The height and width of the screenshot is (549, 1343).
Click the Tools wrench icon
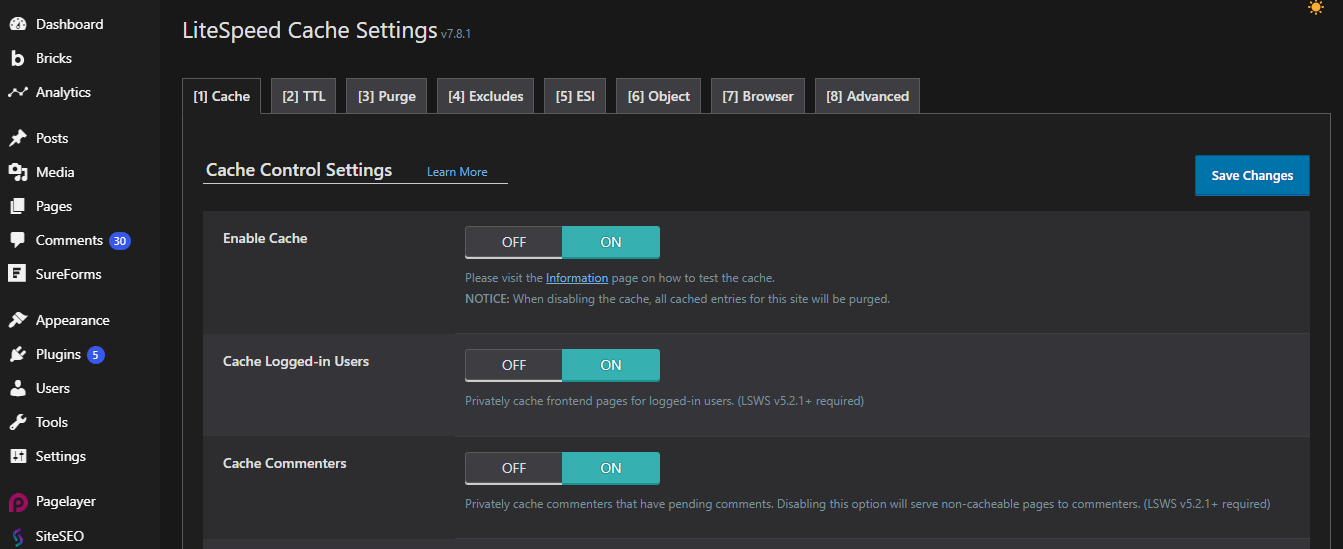point(18,422)
